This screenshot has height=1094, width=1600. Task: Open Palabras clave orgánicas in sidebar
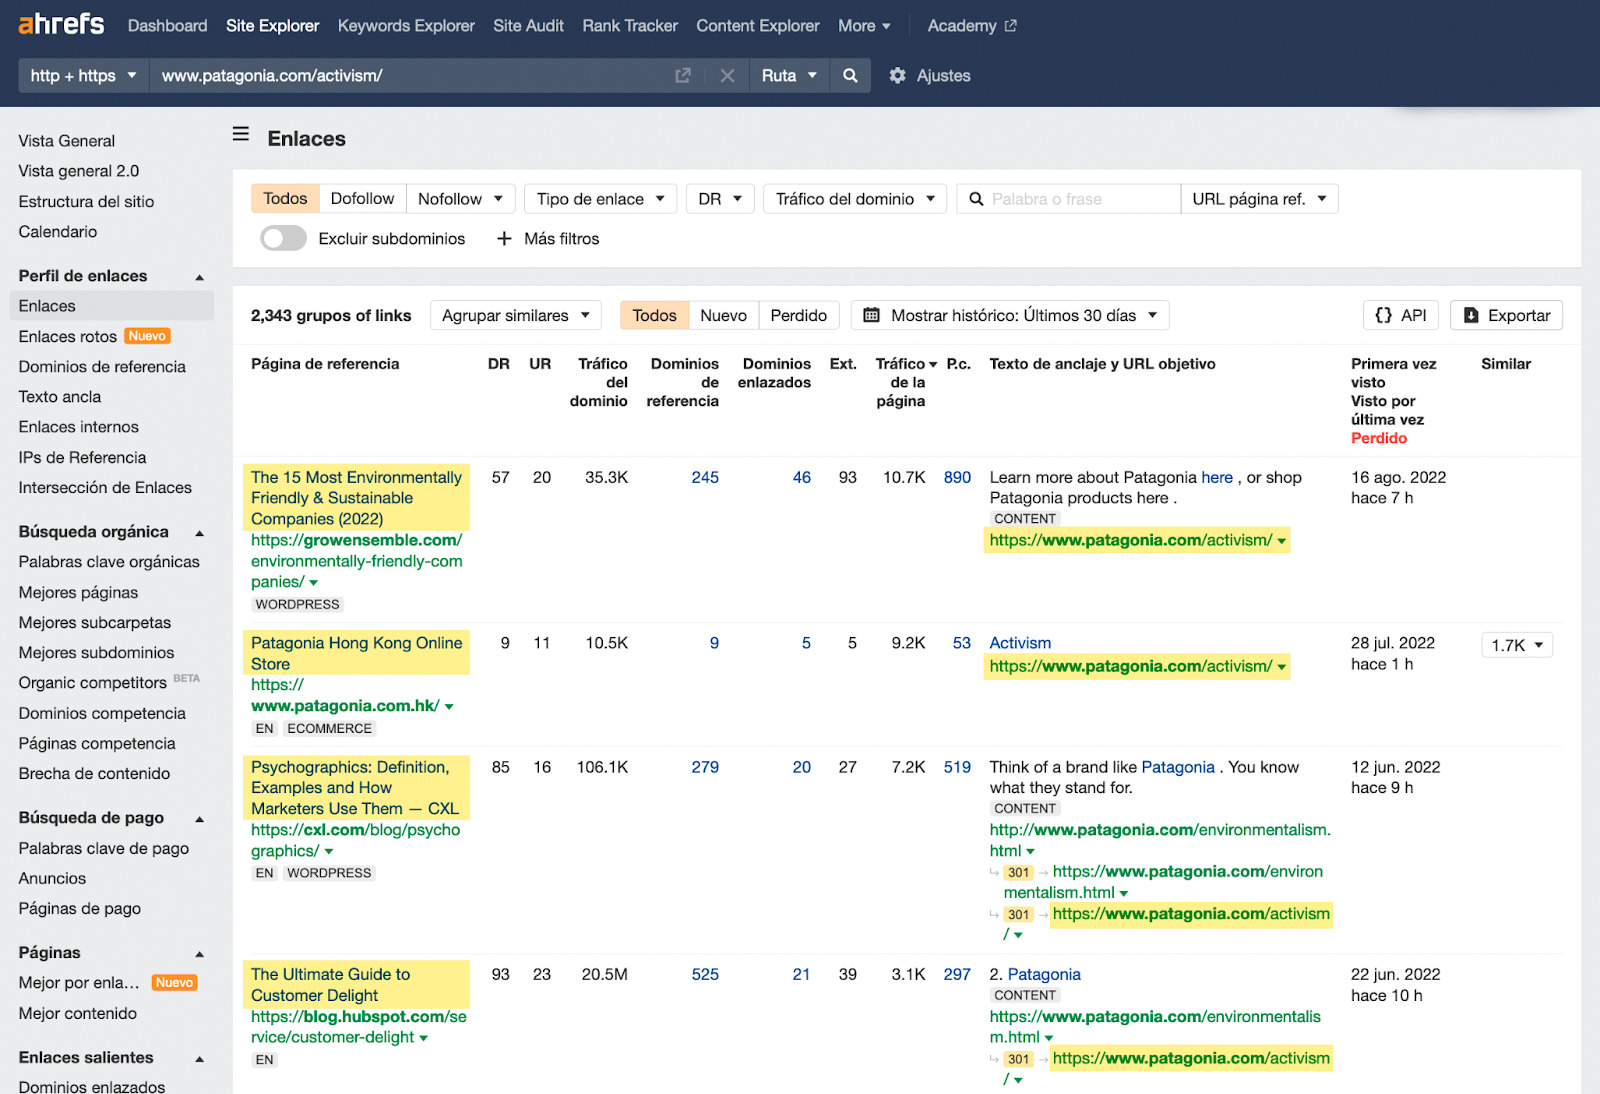(109, 562)
